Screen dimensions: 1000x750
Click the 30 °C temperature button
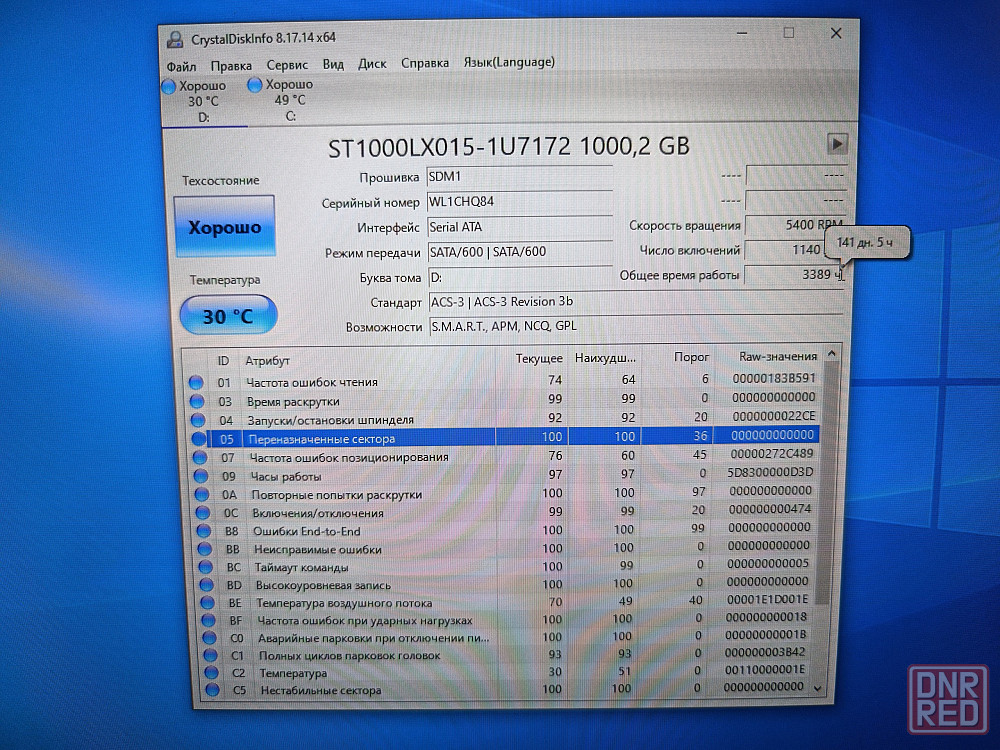pyautogui.click(x=227, y=316)
